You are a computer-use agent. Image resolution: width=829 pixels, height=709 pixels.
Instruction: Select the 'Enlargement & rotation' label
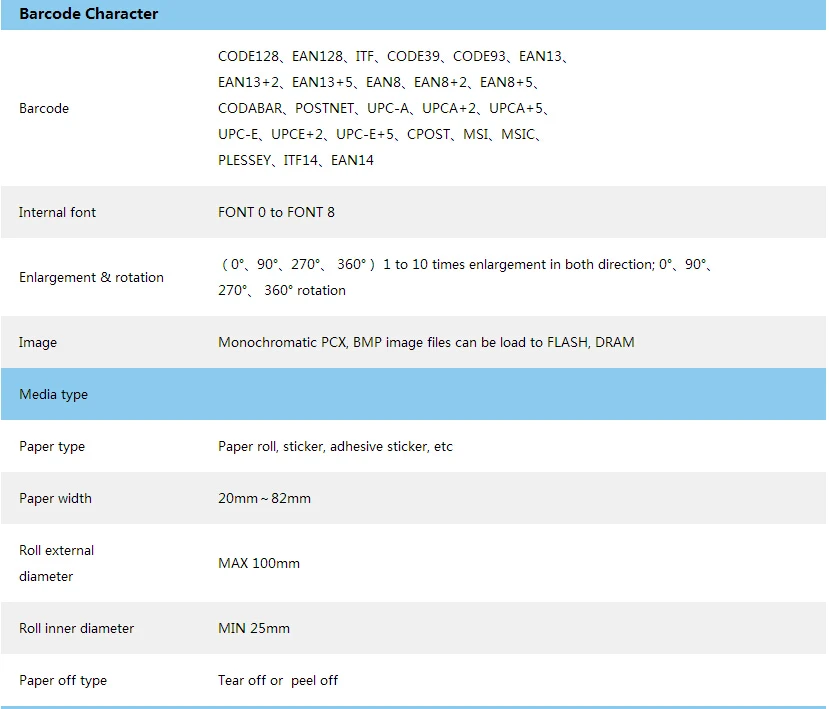pyautogui.click(x=91, y=277)
